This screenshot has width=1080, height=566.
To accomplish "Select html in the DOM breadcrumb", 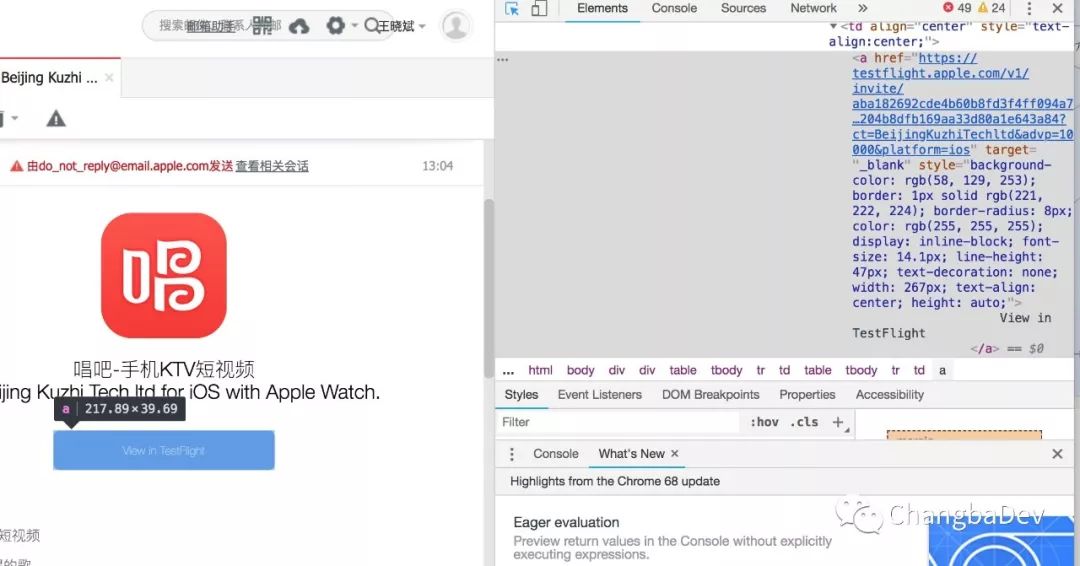I will click(540, 370).
